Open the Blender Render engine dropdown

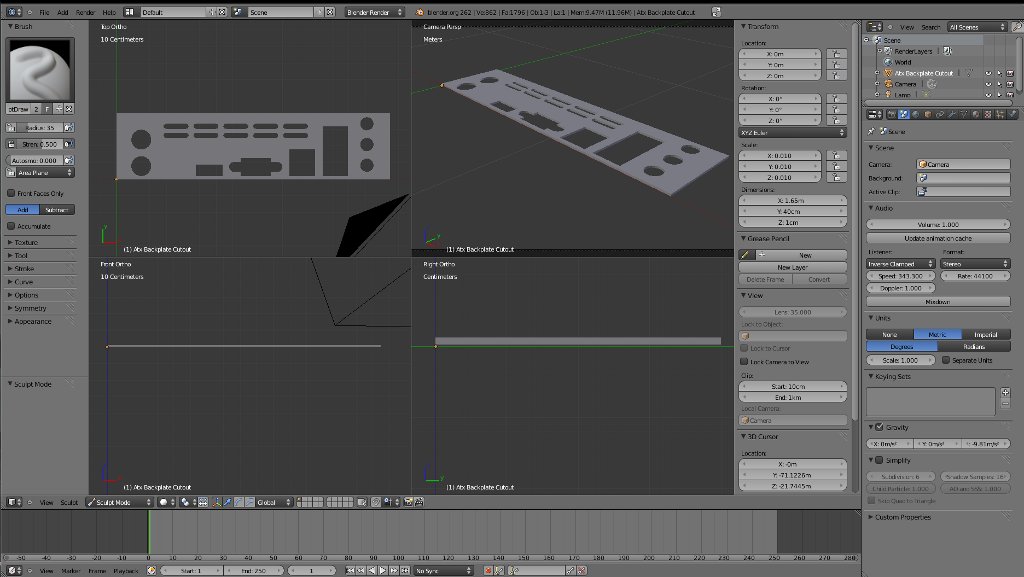click(373, 12)
